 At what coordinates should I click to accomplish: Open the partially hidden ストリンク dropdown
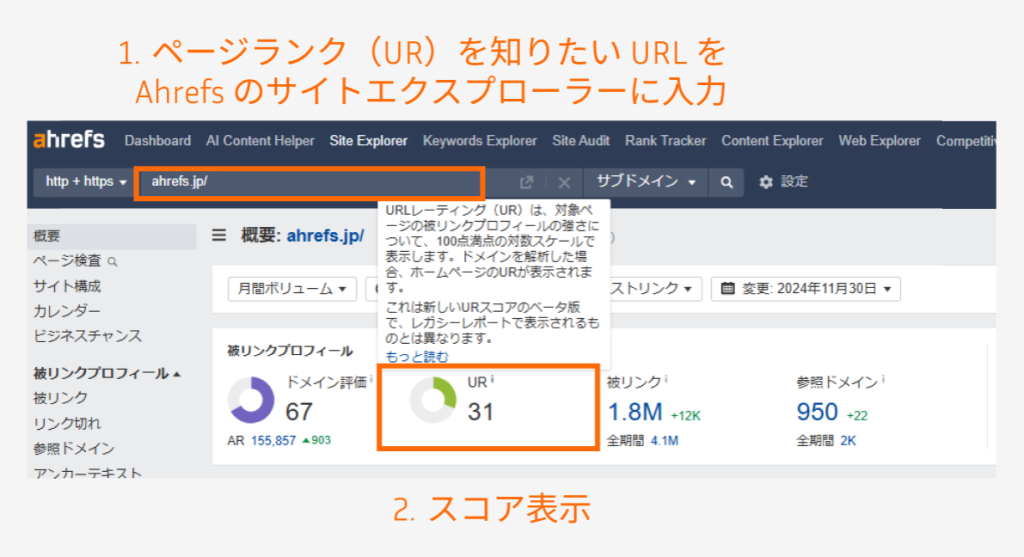pyautogui.click(x=655, y=289)
